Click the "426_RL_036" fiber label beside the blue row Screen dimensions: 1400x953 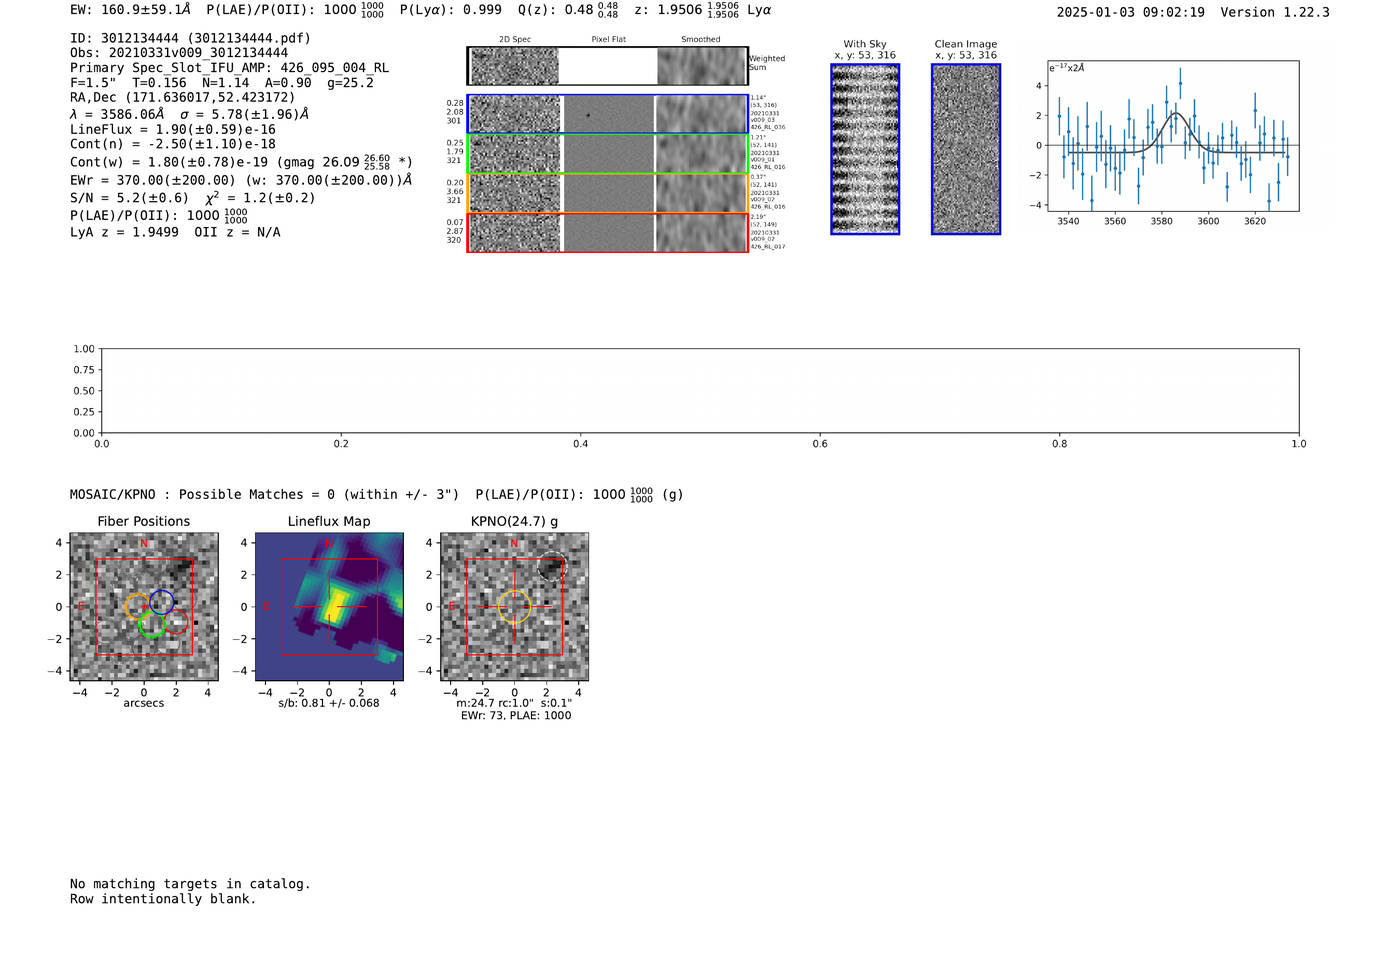768,127
